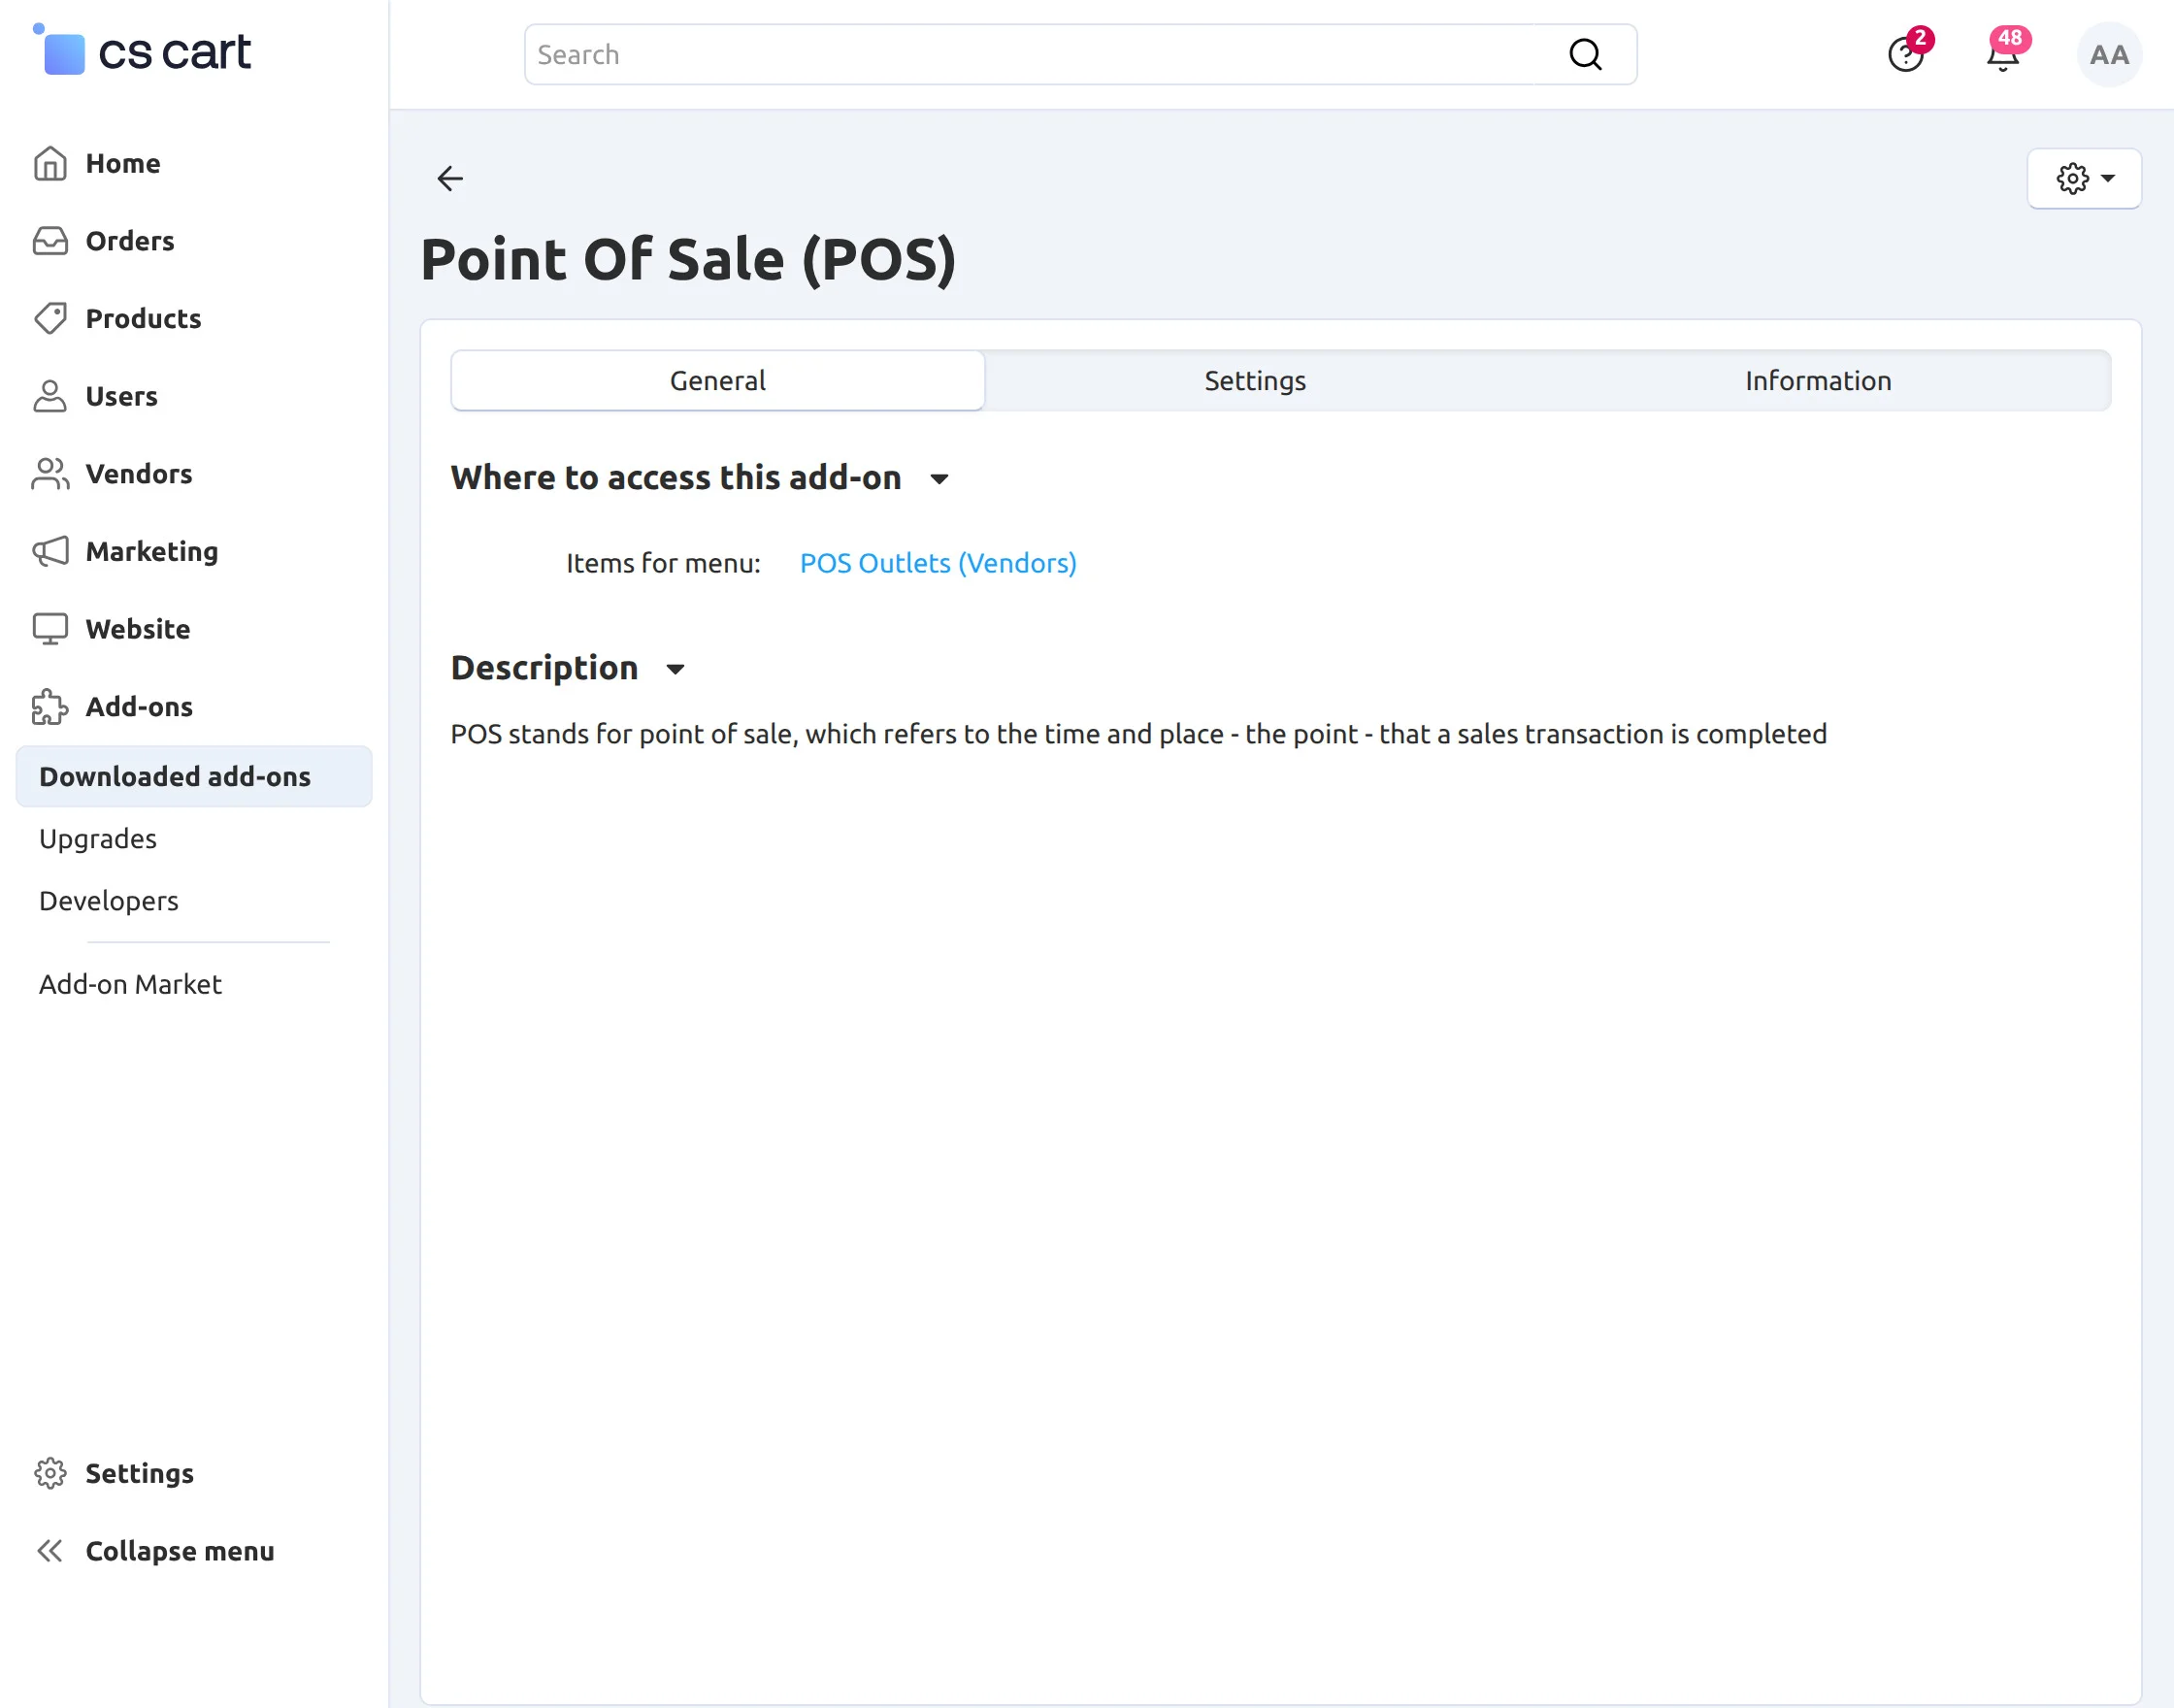Switch to the Information tab
The width and height of the screenshot is (2174, 1708).
(1817, 380)
